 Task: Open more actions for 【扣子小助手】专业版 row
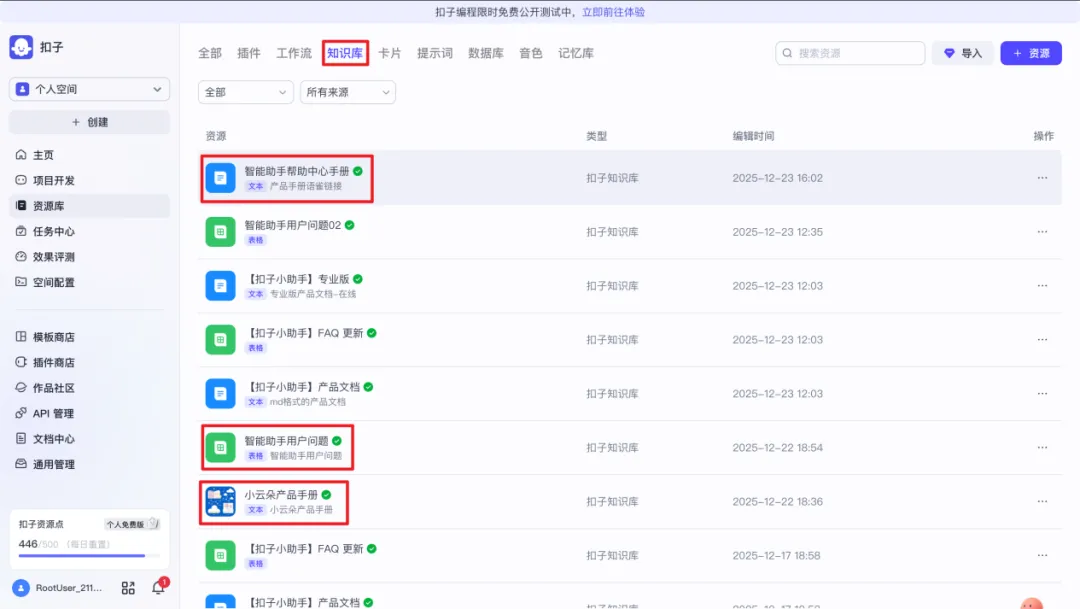pyautogui.click(x=1042, y=286)
